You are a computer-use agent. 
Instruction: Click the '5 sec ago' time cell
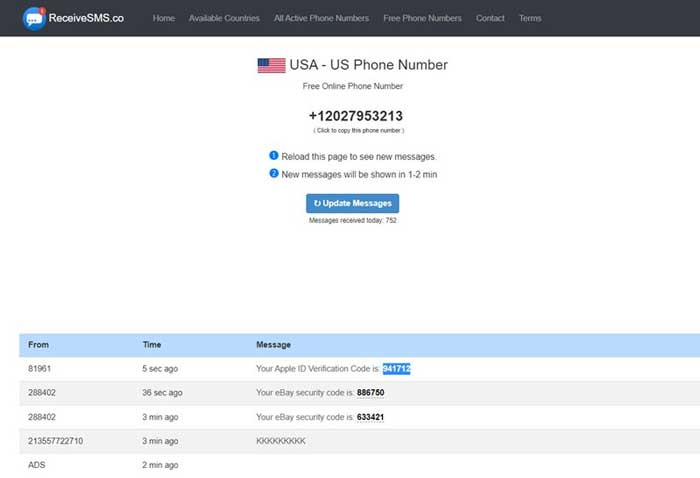tap(160, 369)
